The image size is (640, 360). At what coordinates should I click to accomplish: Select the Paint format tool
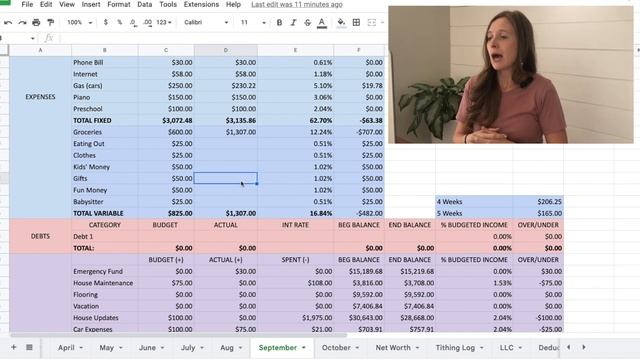51,22
